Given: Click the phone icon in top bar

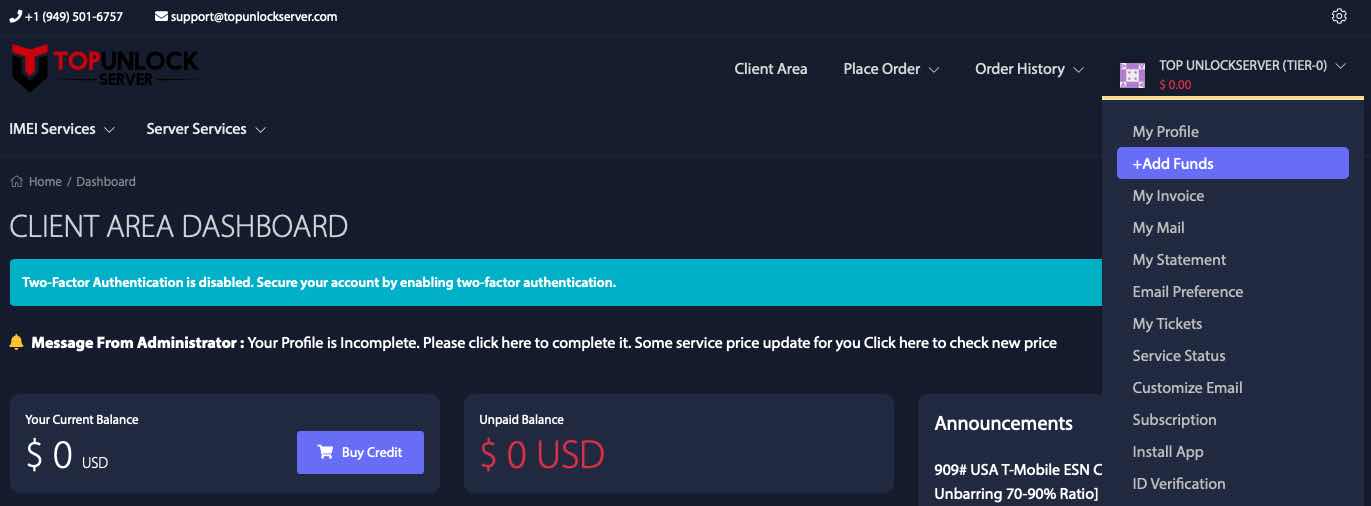Looking at the screenshot, I should (x=15, y=17).
